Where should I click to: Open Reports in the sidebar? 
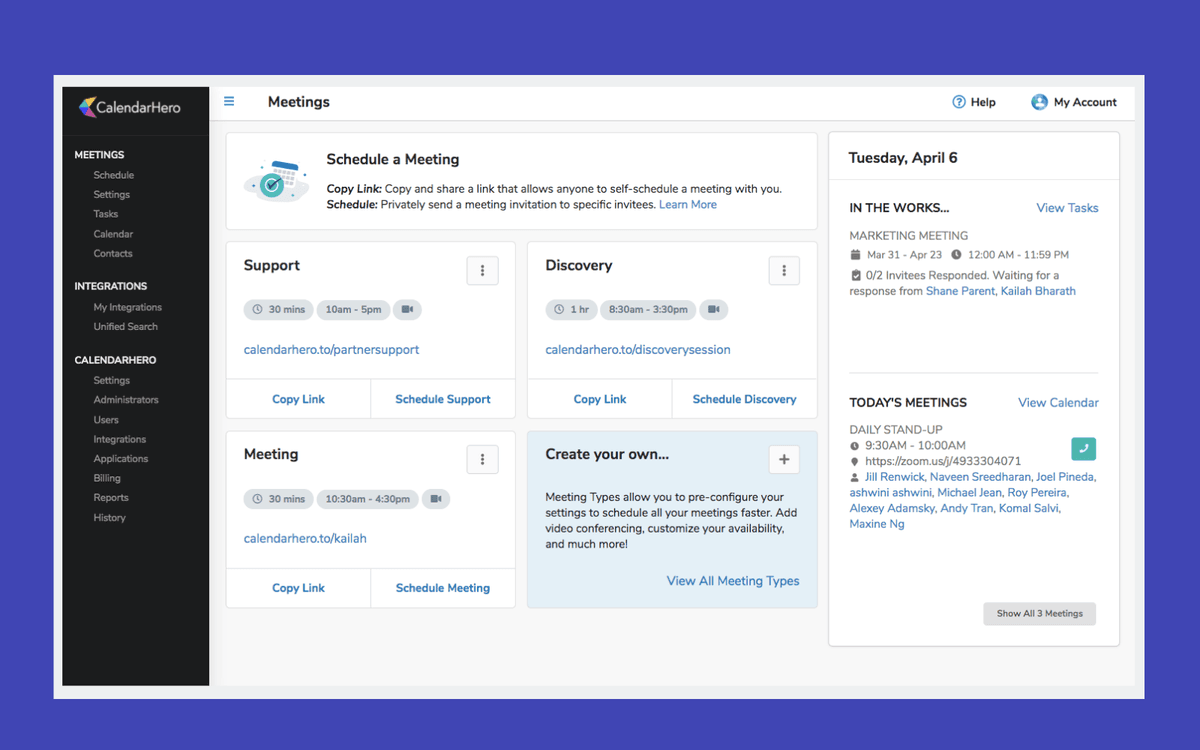tap(111, 498)
